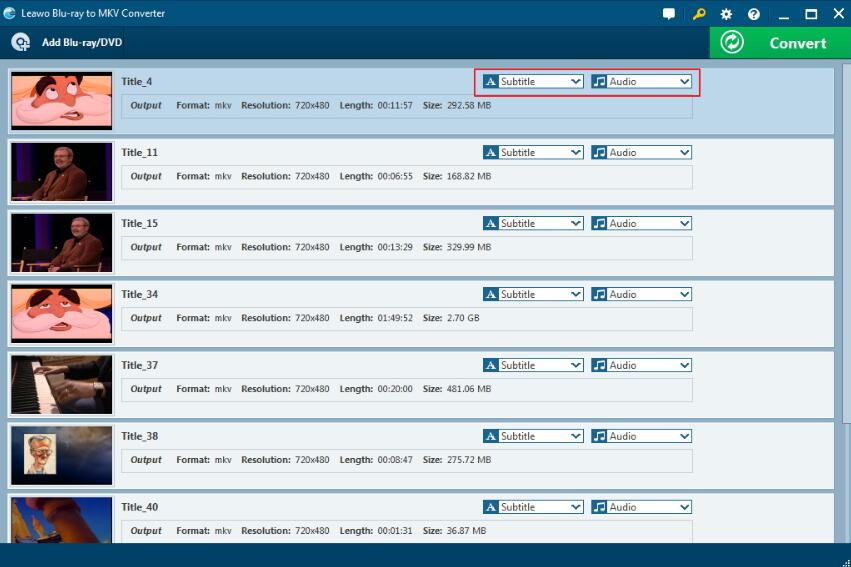851x567 pixels.
Task: Select the Title_40 thumbnail
Action: (x=62, y=519)
